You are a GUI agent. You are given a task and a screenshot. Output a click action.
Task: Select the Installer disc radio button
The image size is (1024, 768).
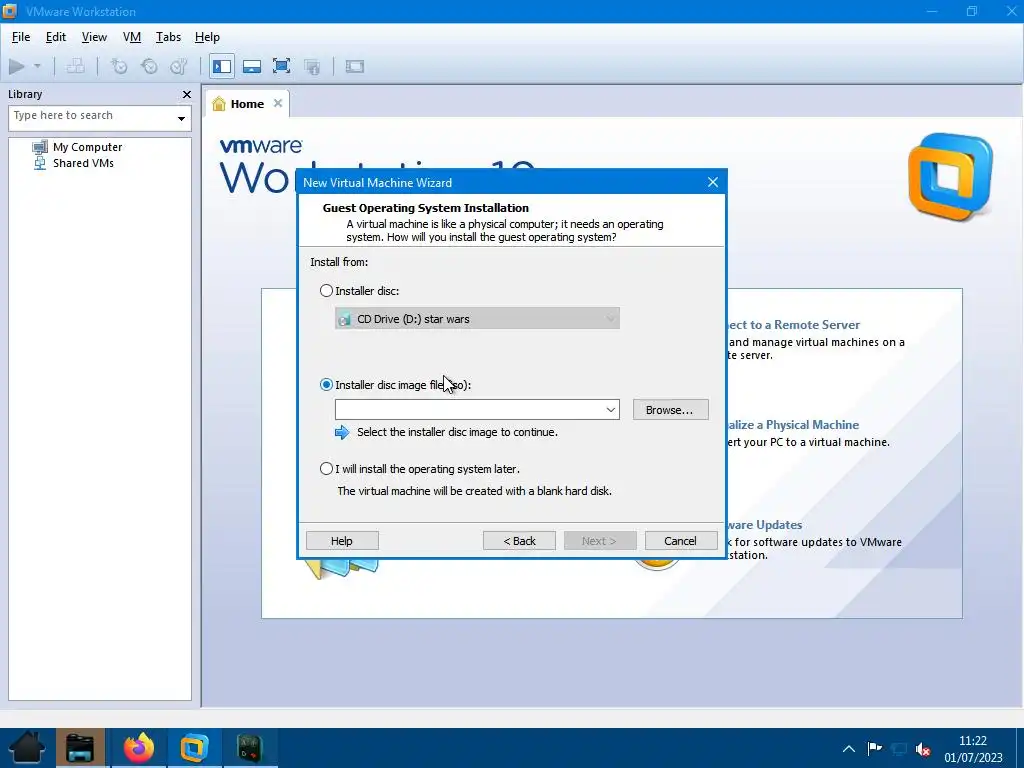pos(326,291)
